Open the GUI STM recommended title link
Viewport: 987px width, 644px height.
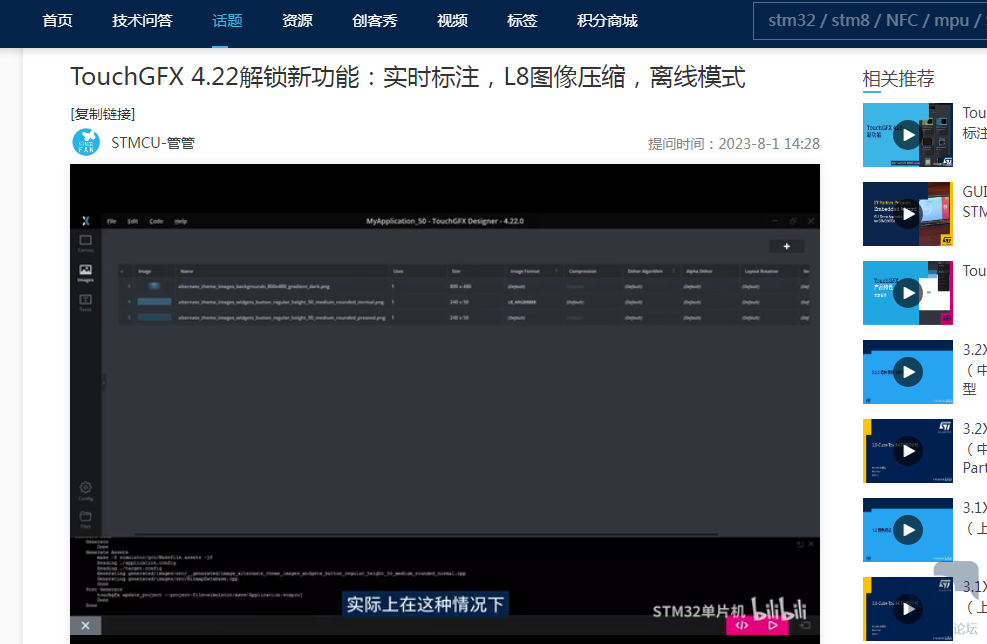[974, 201]
